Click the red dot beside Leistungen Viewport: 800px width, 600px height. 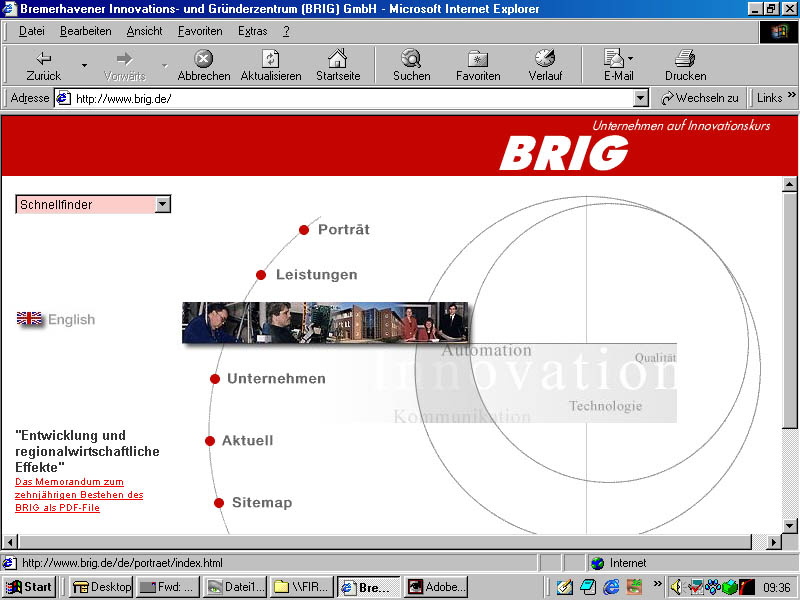(261, 275)
